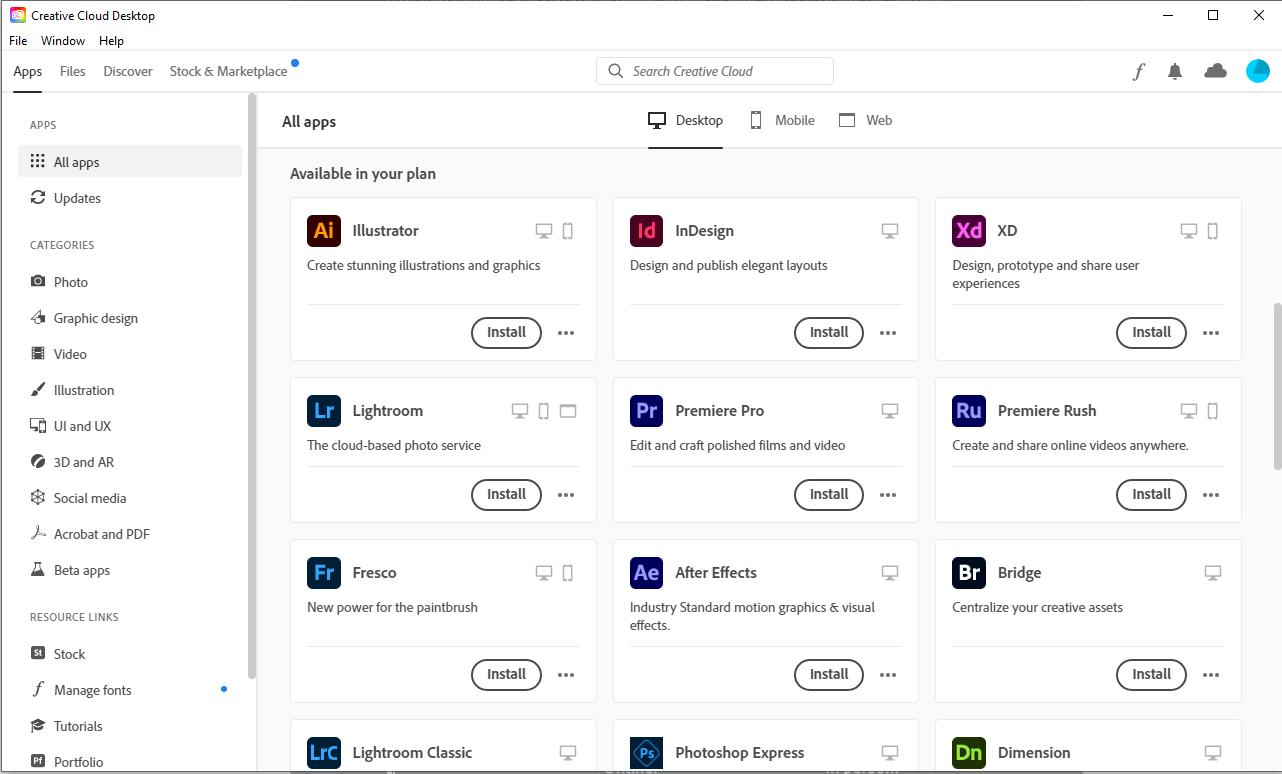
Task: Install Lightroom
Action: click(506, 494)
